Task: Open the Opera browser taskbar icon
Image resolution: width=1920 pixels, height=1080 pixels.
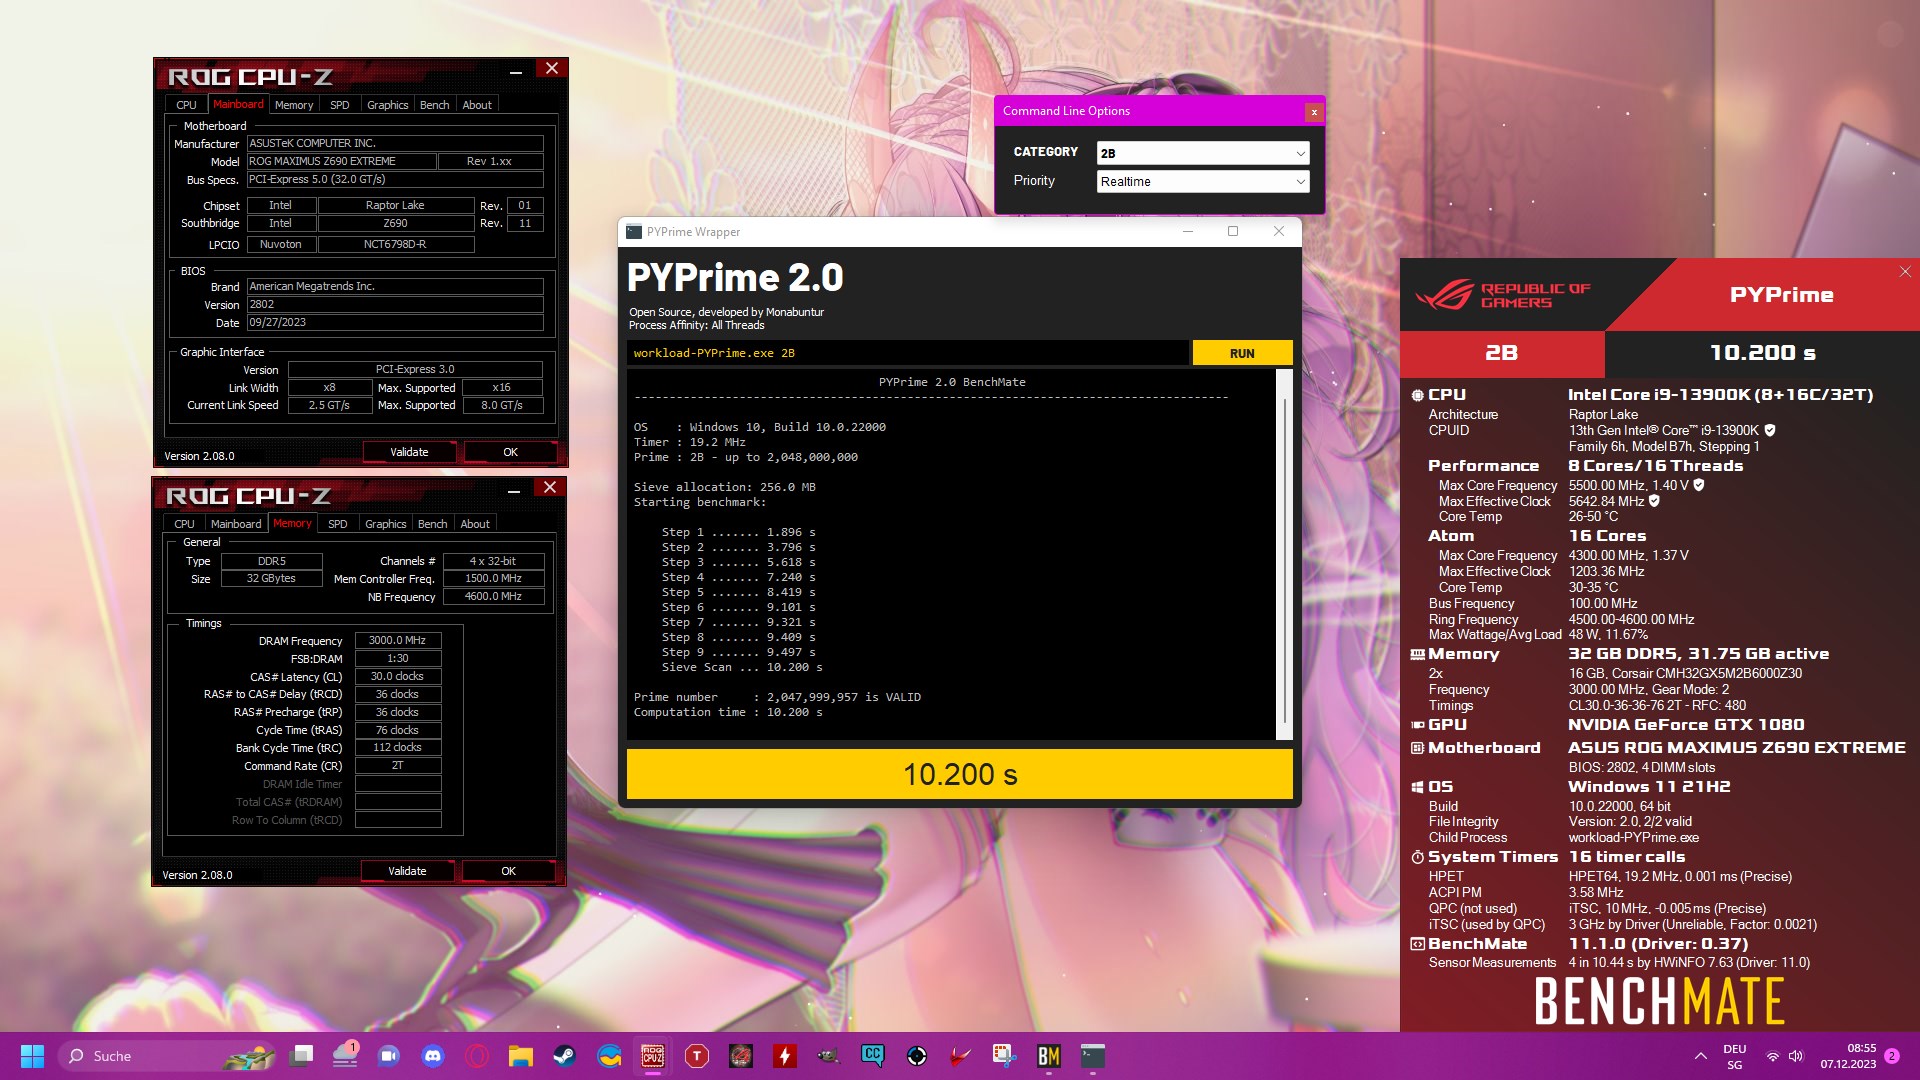Action: [x=477, y=1056]
